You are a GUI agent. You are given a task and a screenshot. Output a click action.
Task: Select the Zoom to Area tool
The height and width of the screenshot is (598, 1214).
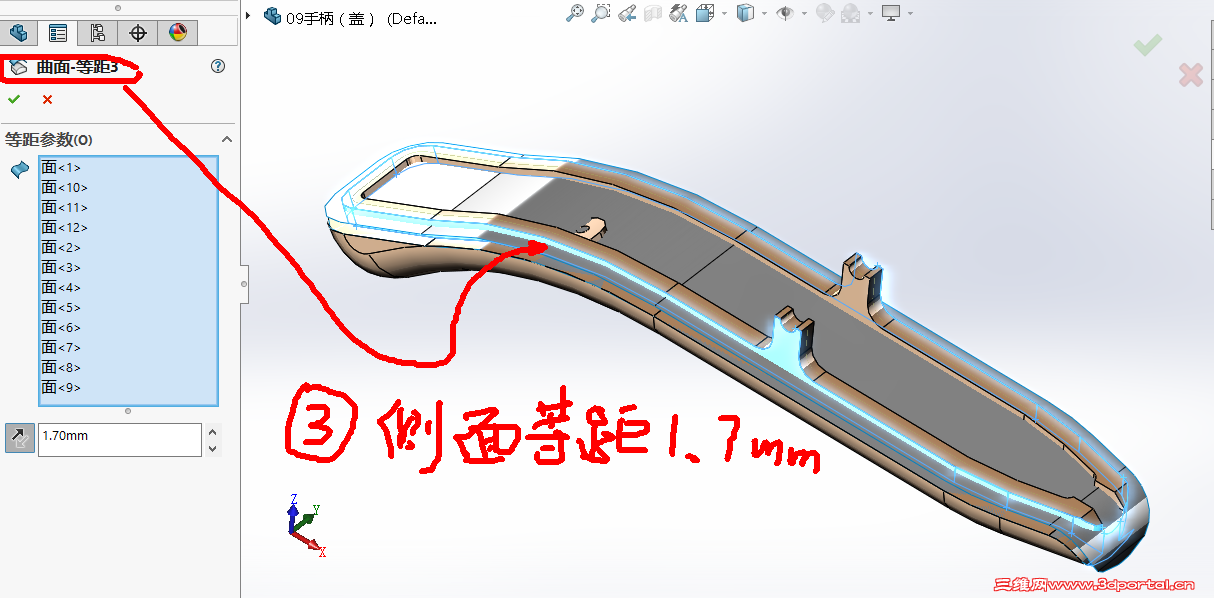pyautogui.click(x=600, y=13)
